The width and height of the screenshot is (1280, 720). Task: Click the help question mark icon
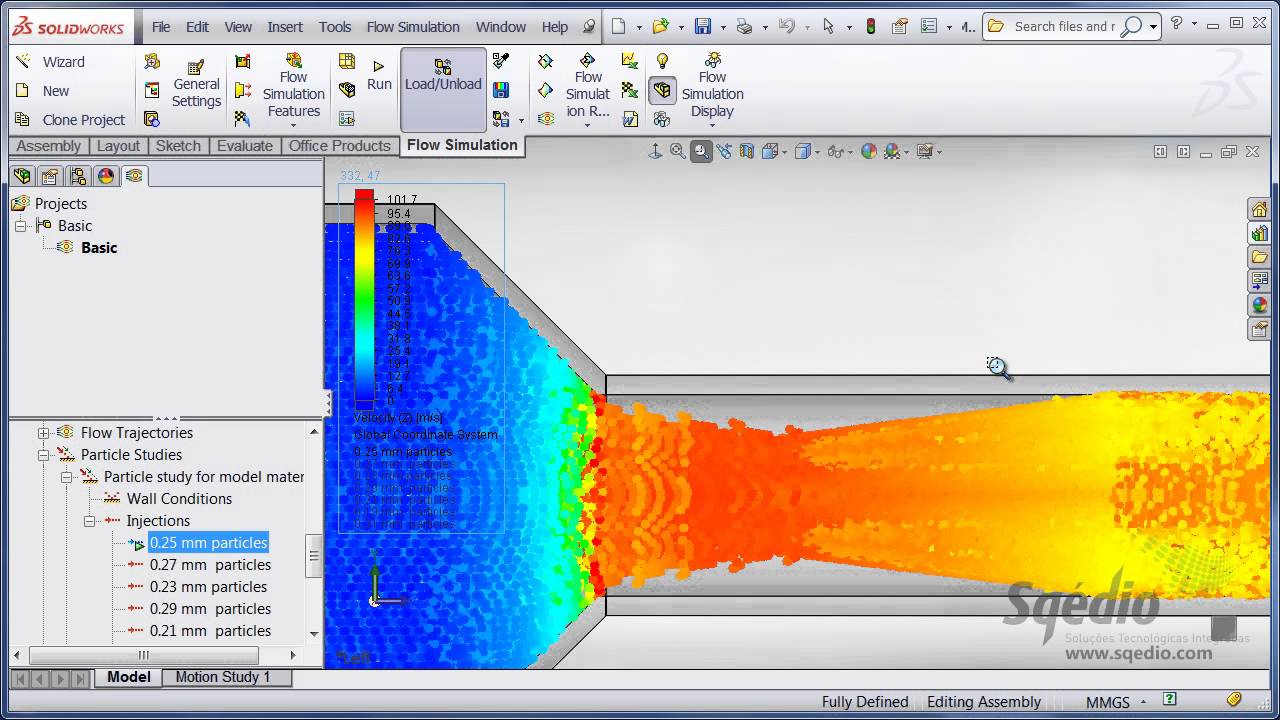[x=1176, y=23]
